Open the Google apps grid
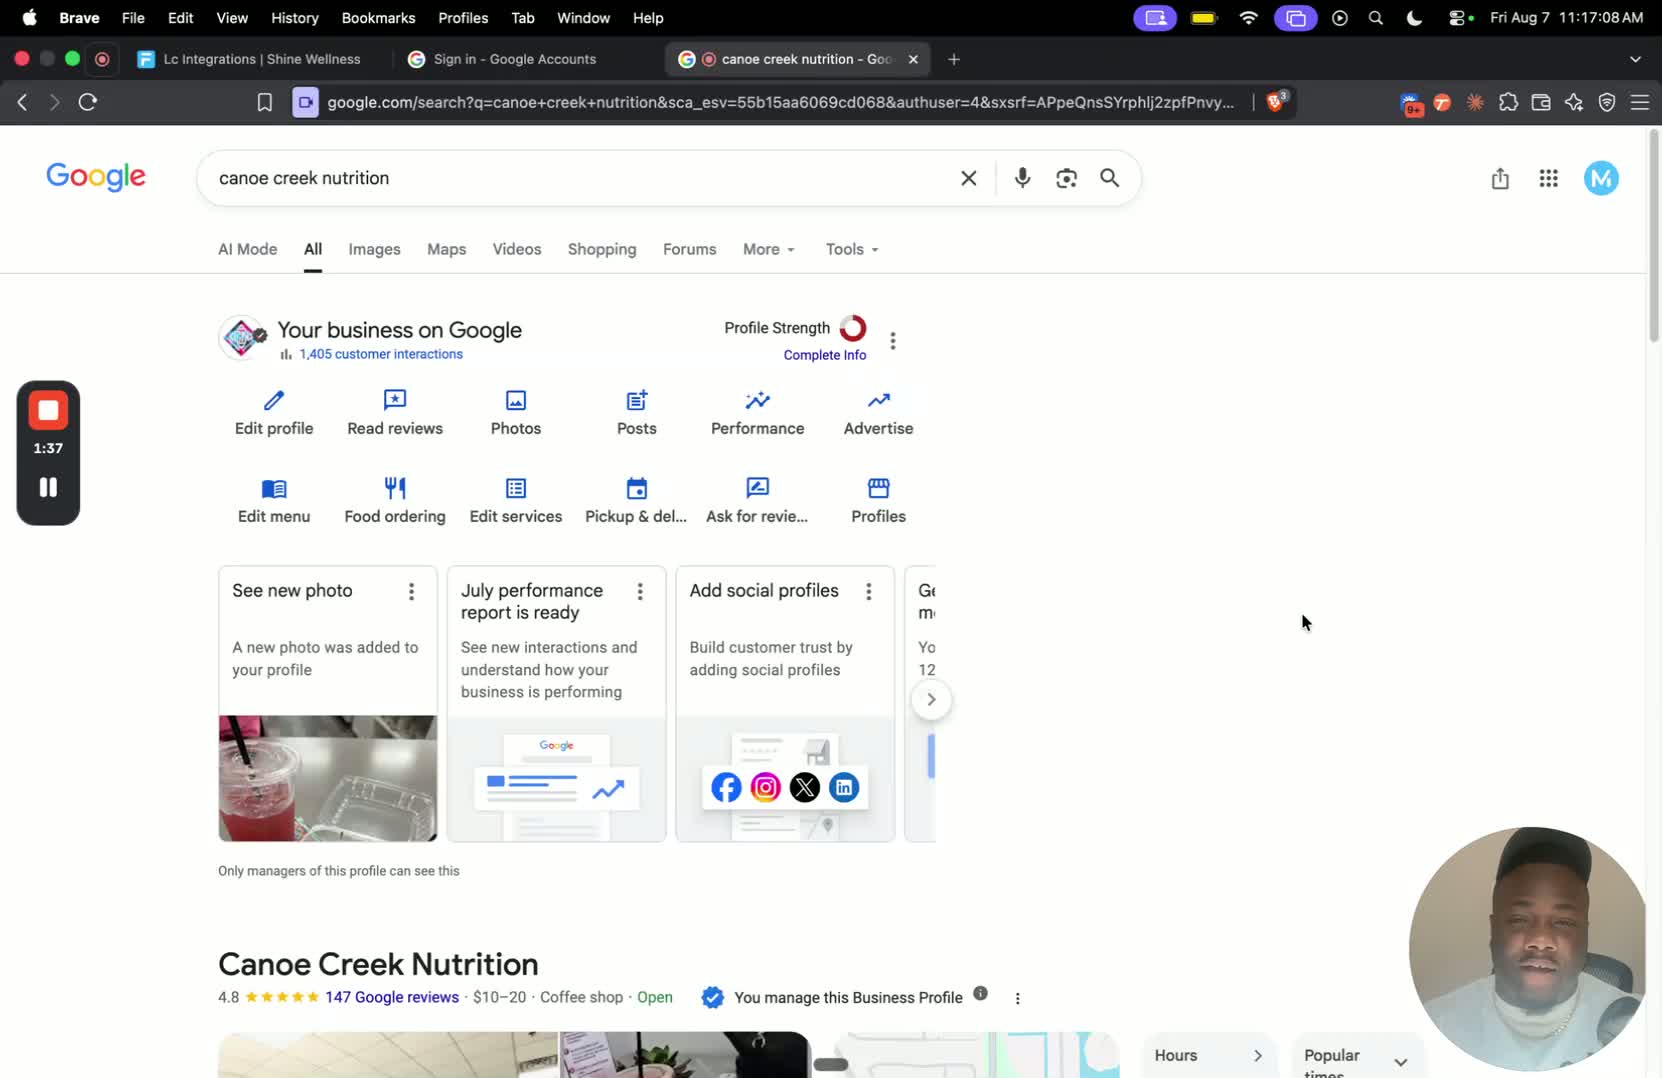 [x=1549, y=178]
